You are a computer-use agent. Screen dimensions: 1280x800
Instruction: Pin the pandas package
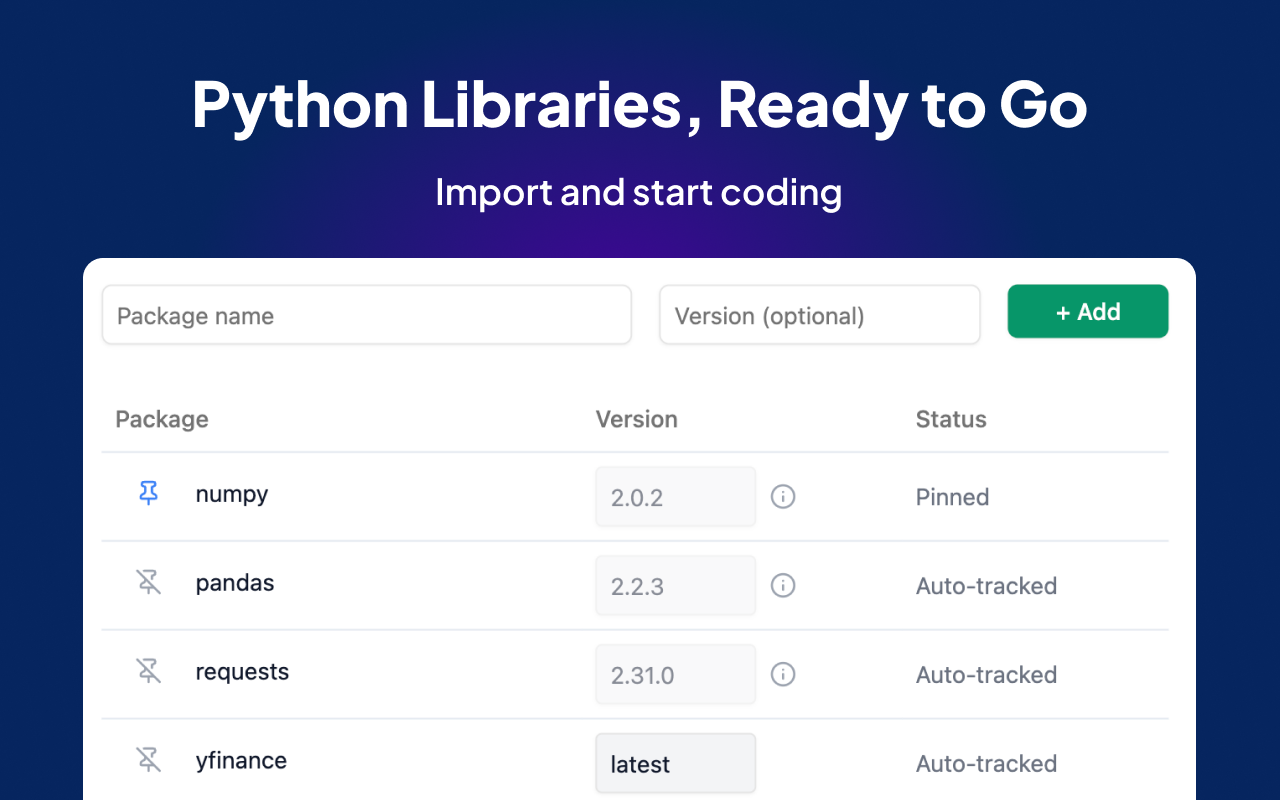pos(148,582)
